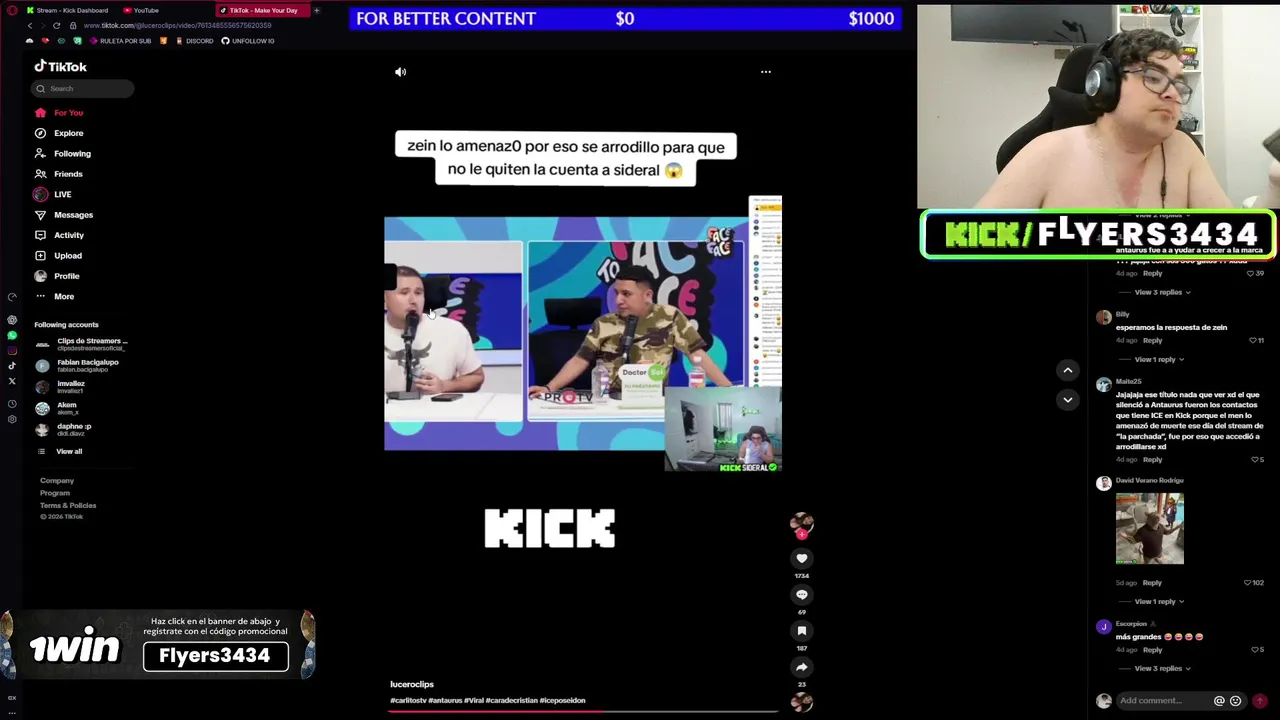This screenshot has height=720, width=1280.
Task: Open the video comments bubble icon
Action: (x=802, y=595)
